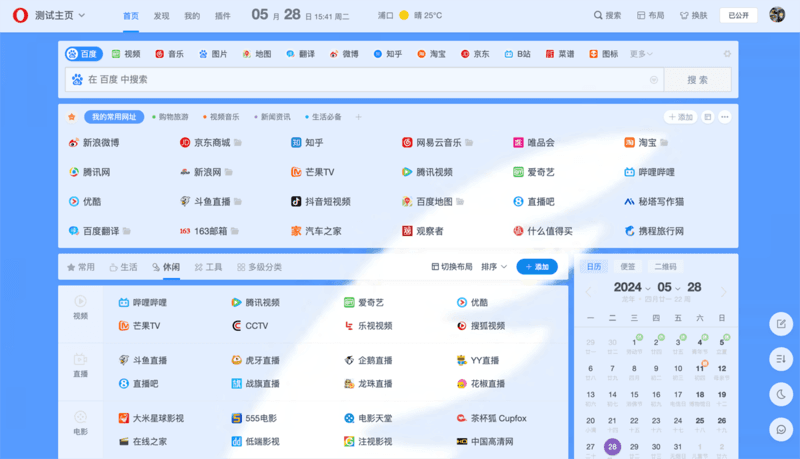
Task: Select the 淘宝 search engine
Action: point(431,54)
